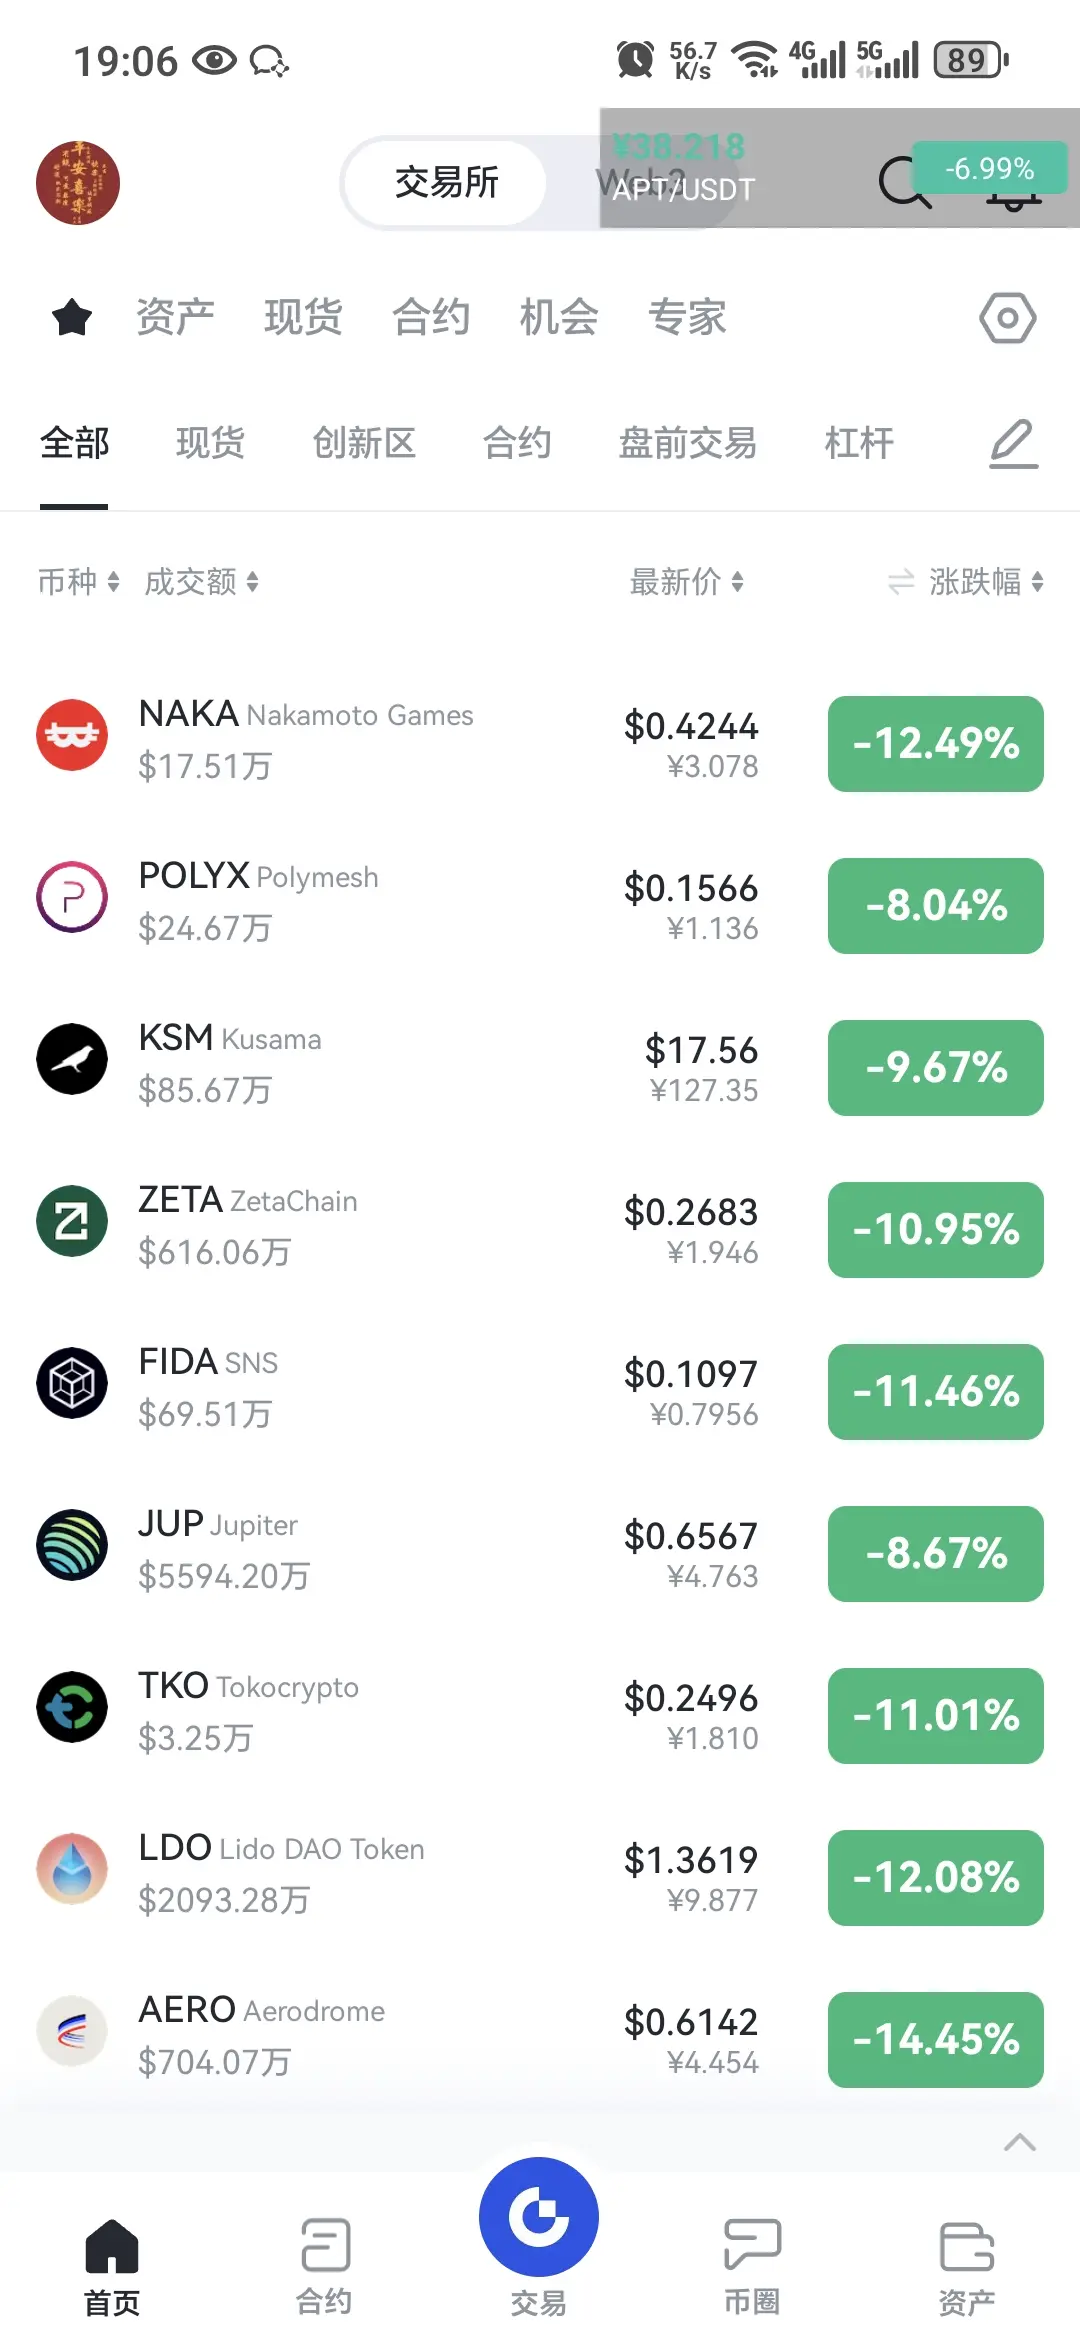Toggle the 涨跌幅 swap arrows display

(x=901, y=582)
